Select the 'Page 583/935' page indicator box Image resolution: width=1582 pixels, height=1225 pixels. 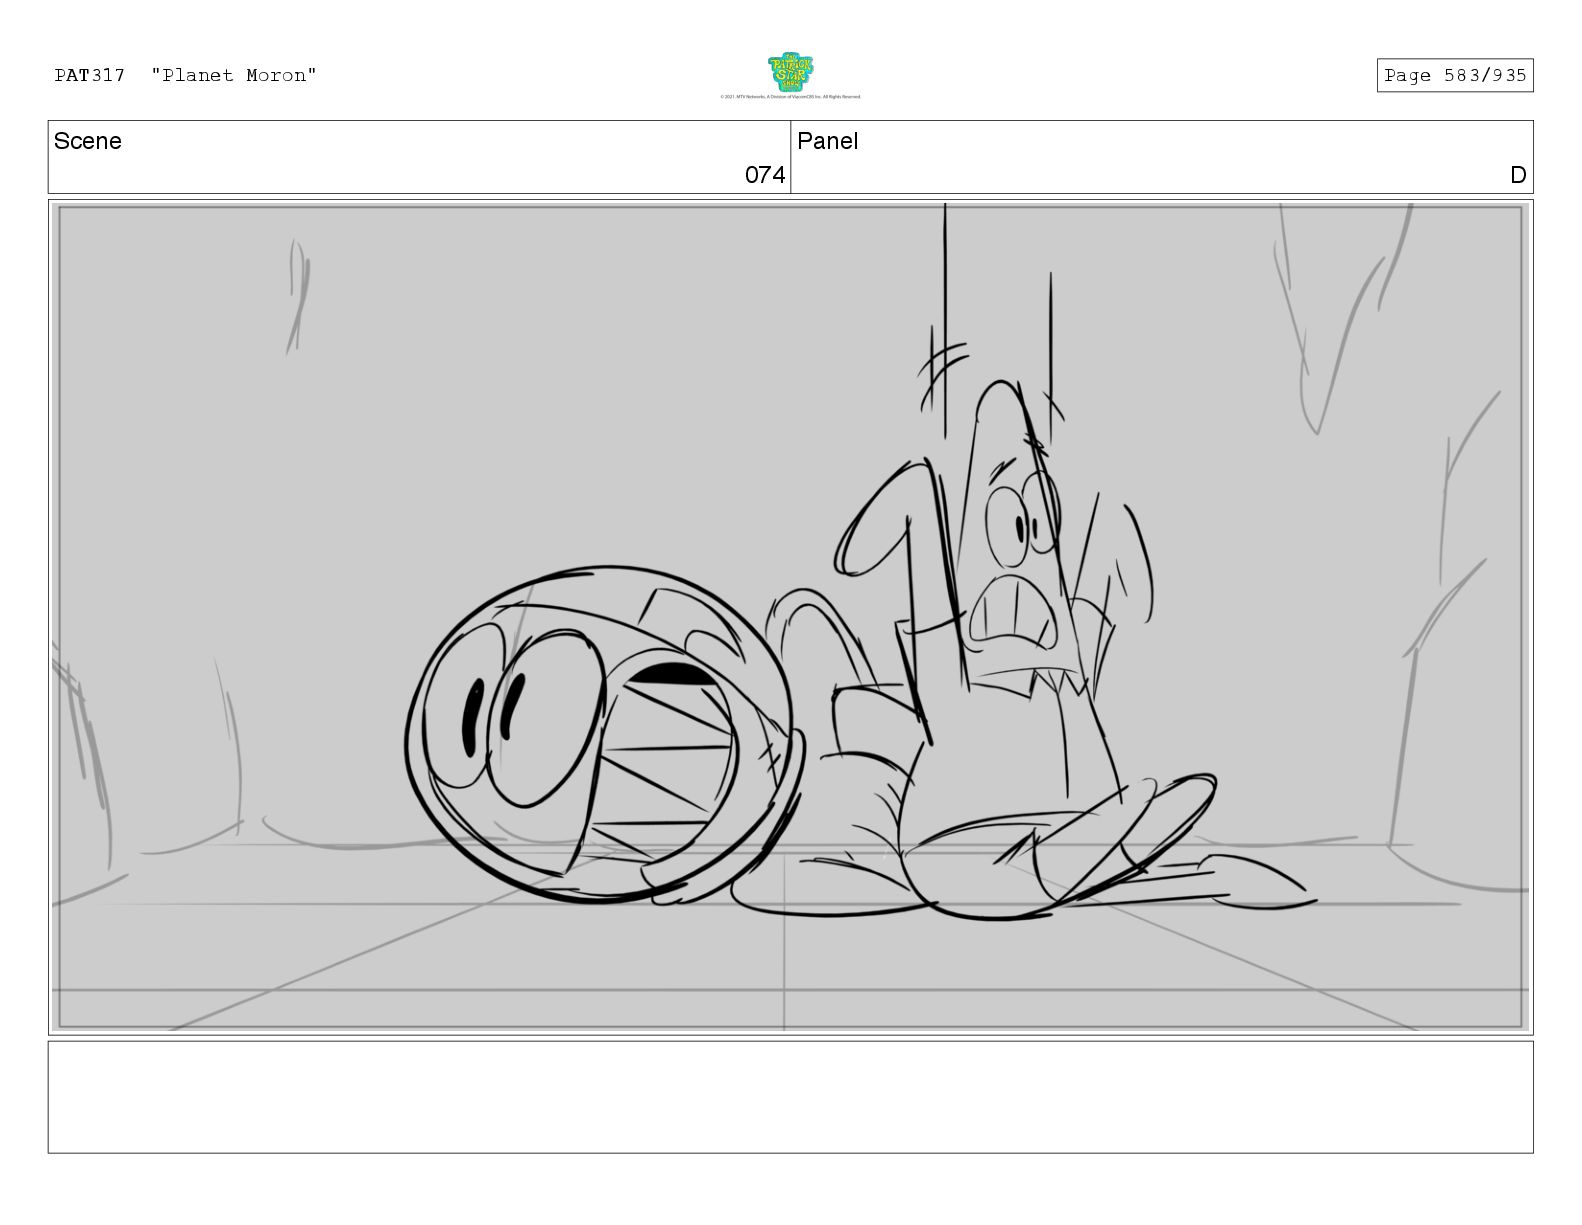tap(1454, 76)
